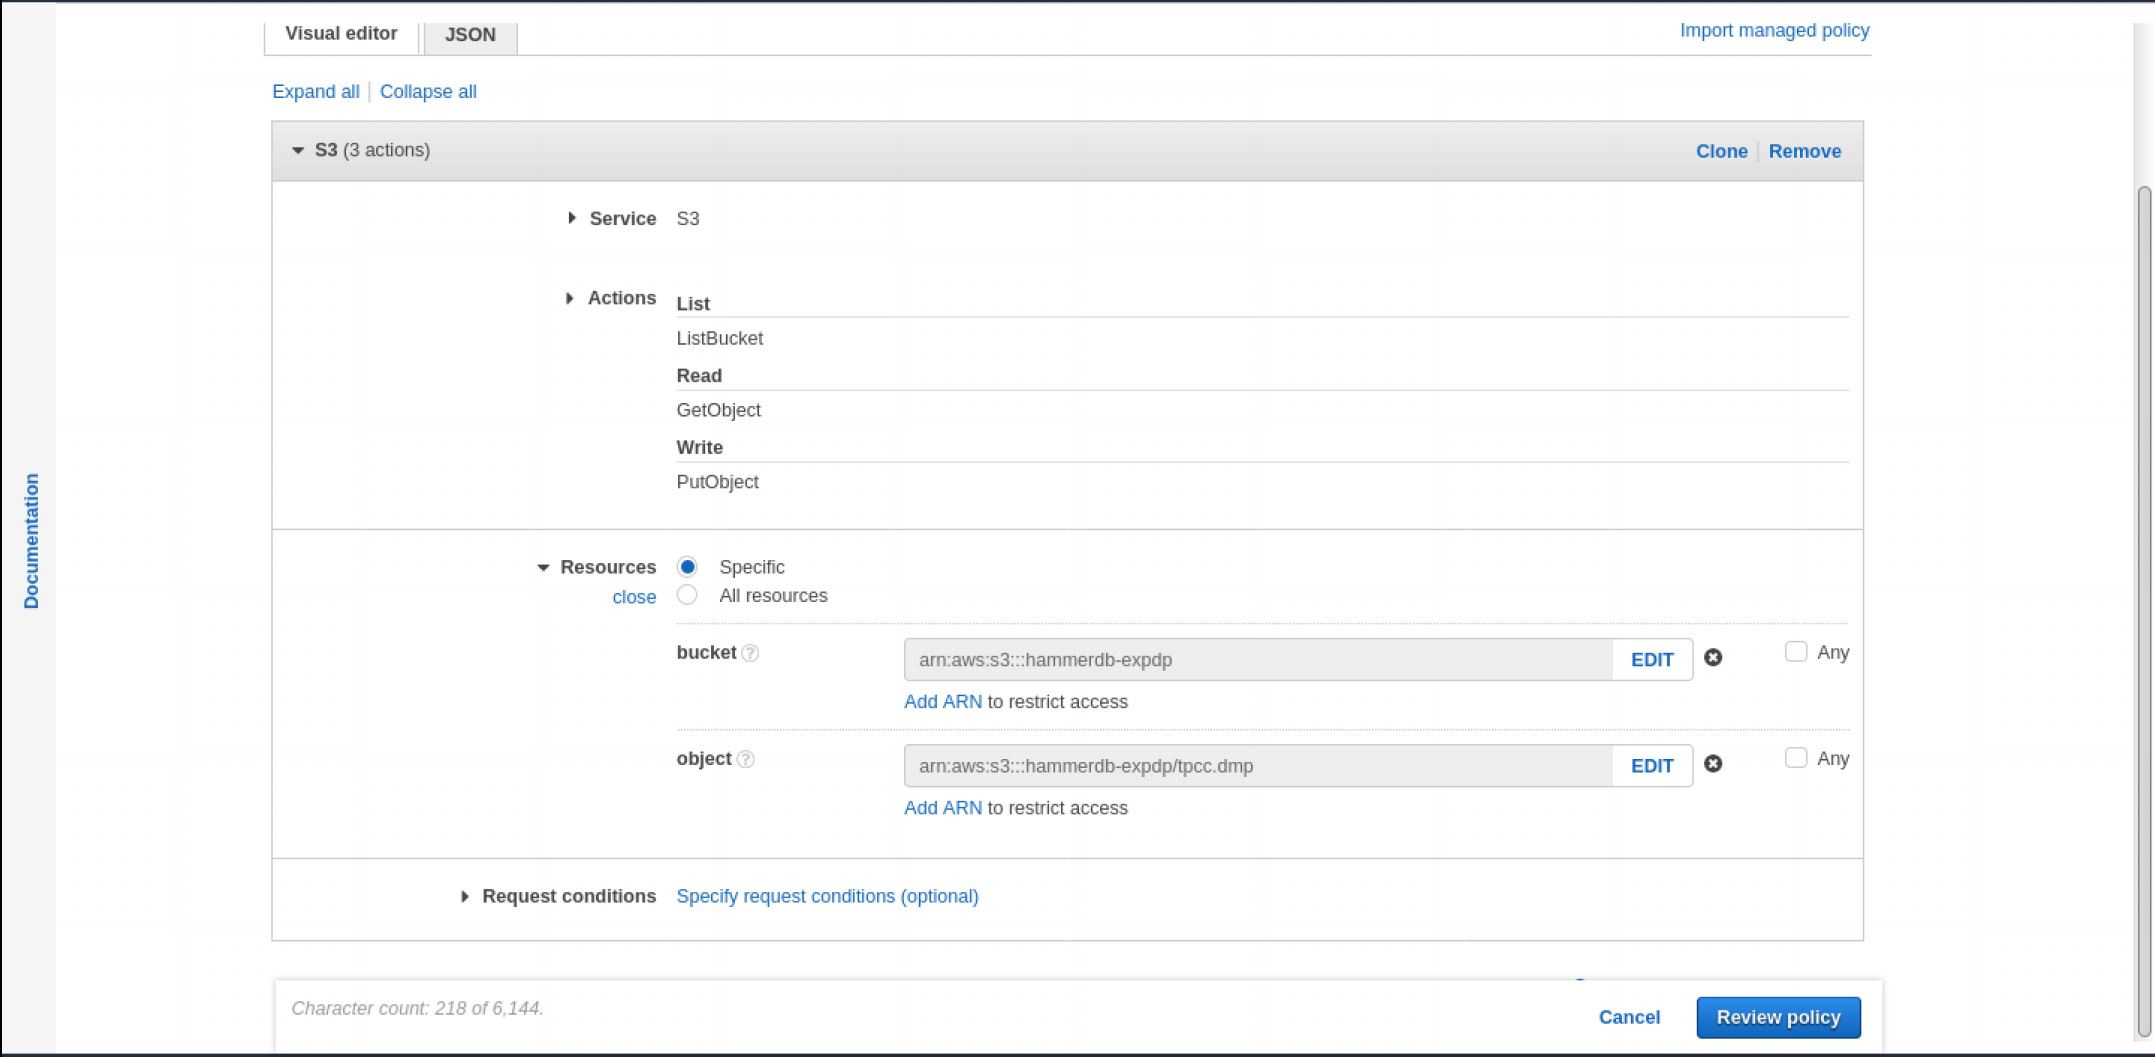
Task: Click the Review policy button
Action: coord(1777,1017)
